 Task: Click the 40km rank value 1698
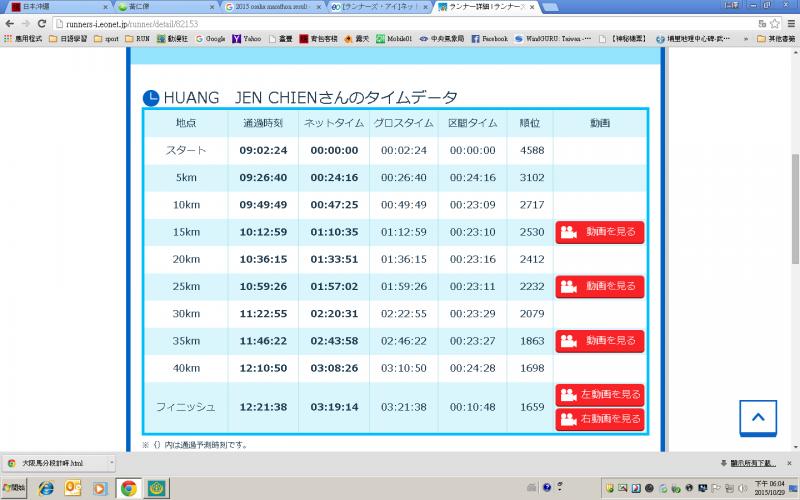point(532,368)
